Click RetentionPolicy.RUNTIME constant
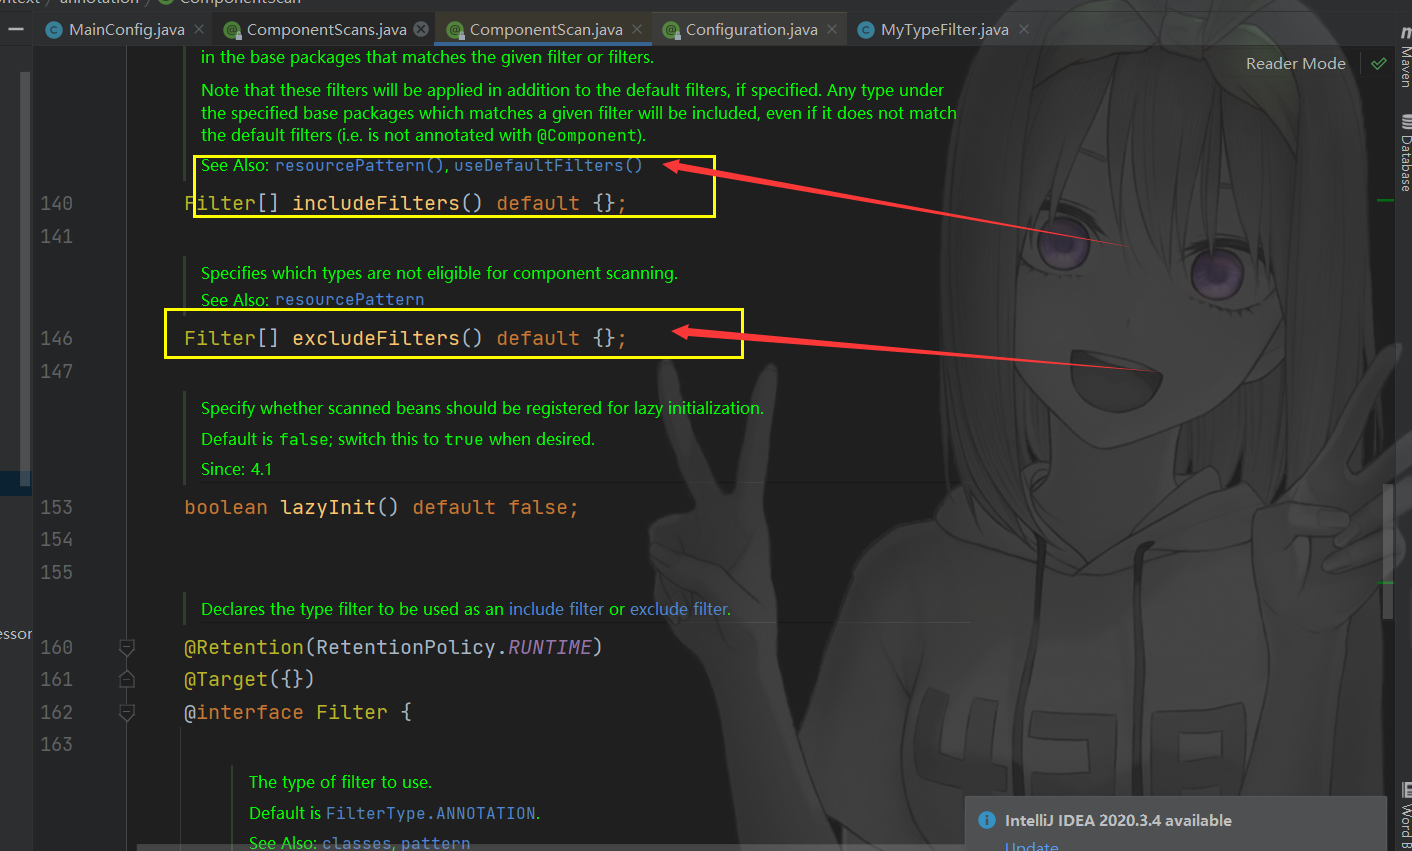 549,647
